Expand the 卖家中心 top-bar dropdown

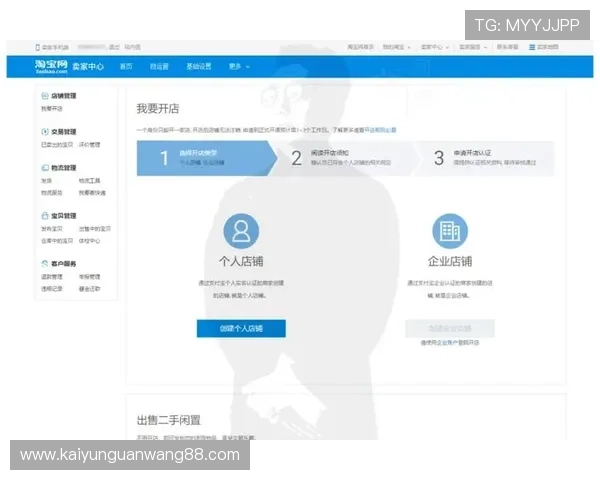click(x=435, y=47)
